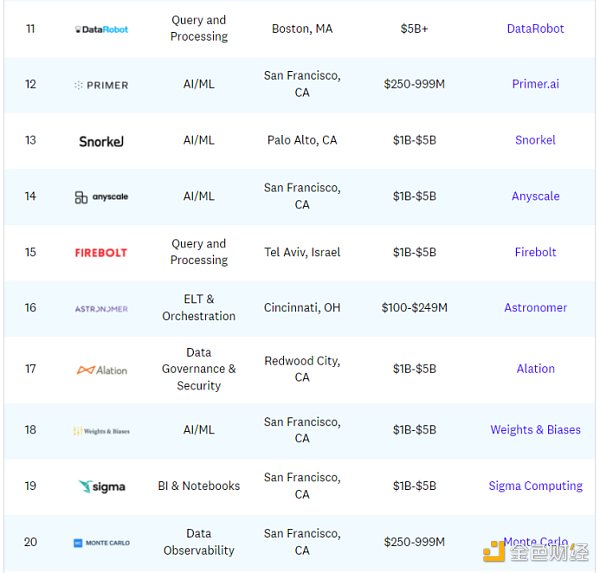Click the red Firebolt logo
The height and width of the screenshot is (573, 600).
[101, 253]
